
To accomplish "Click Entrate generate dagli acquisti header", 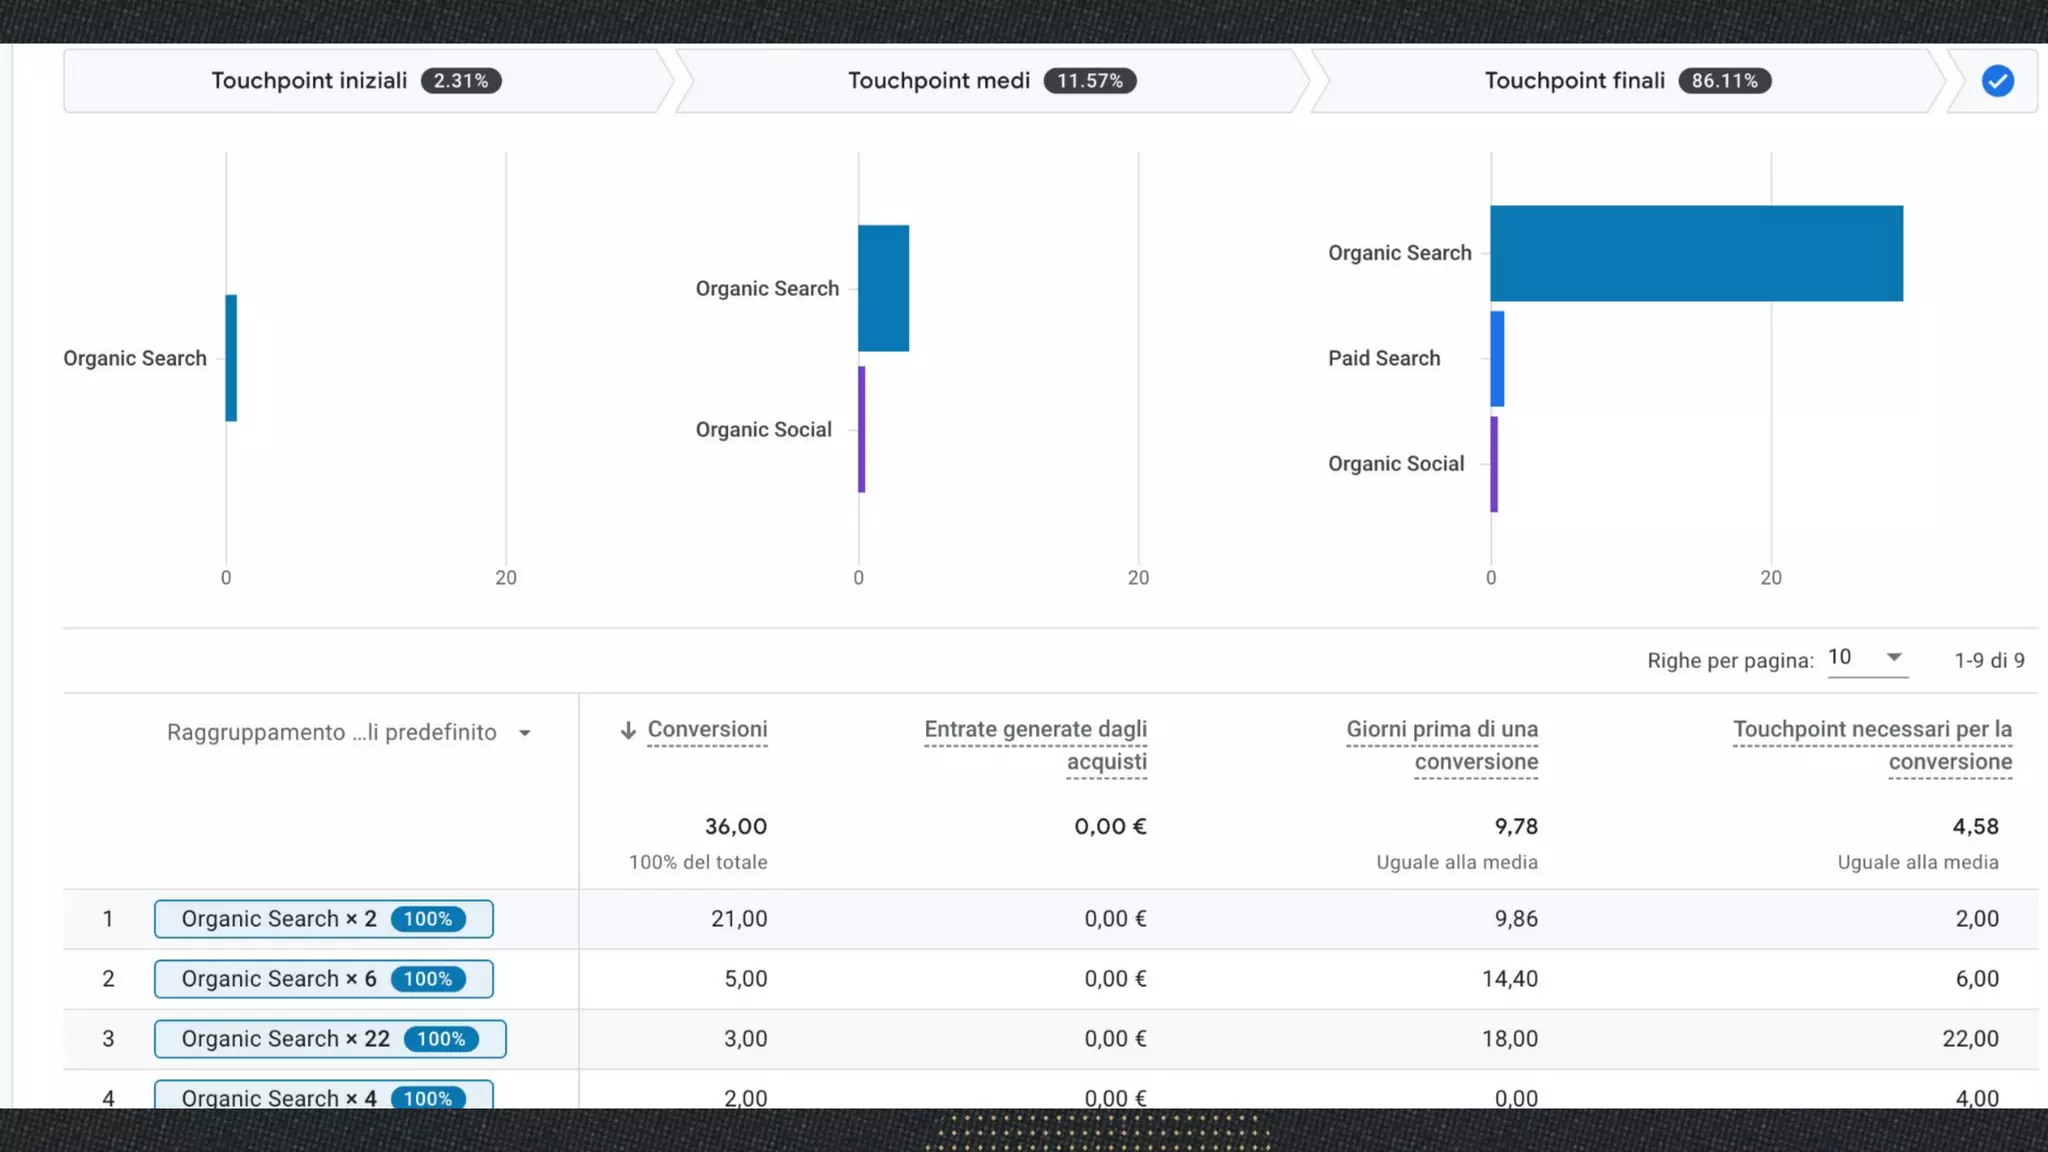I will tap(1035, 746).
